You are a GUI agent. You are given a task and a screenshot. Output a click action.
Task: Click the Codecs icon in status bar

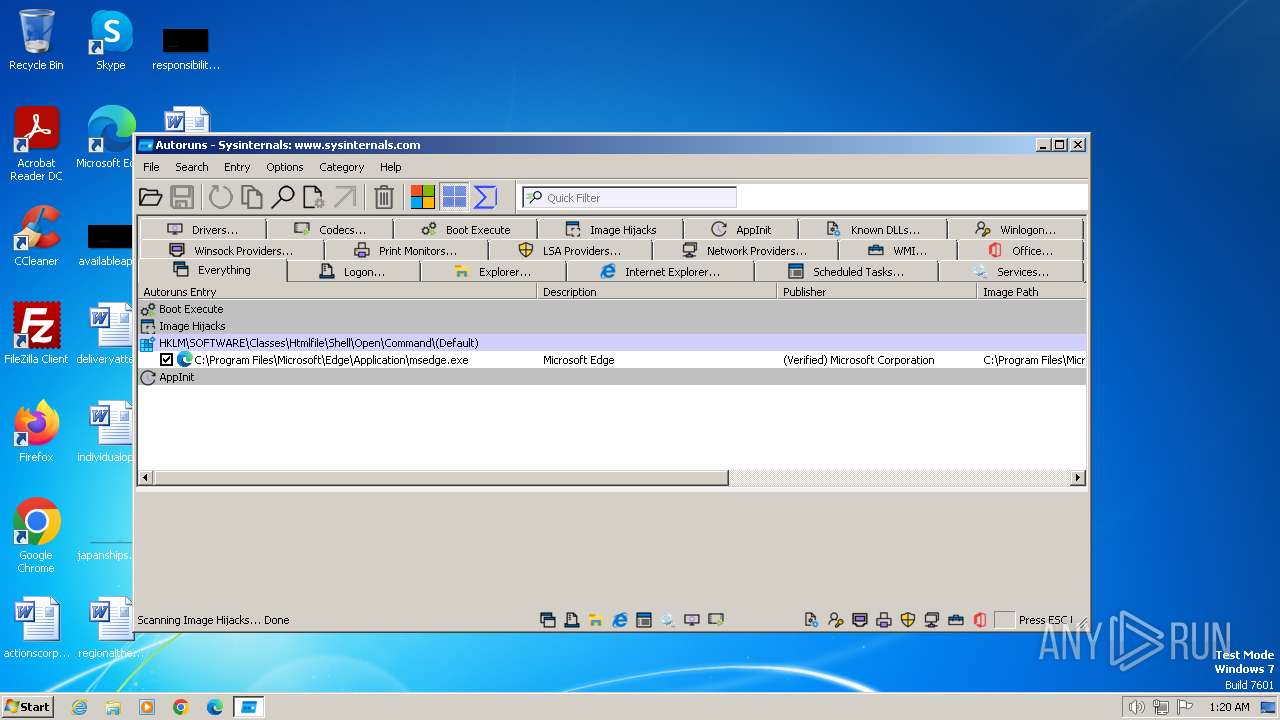[716, 620]
